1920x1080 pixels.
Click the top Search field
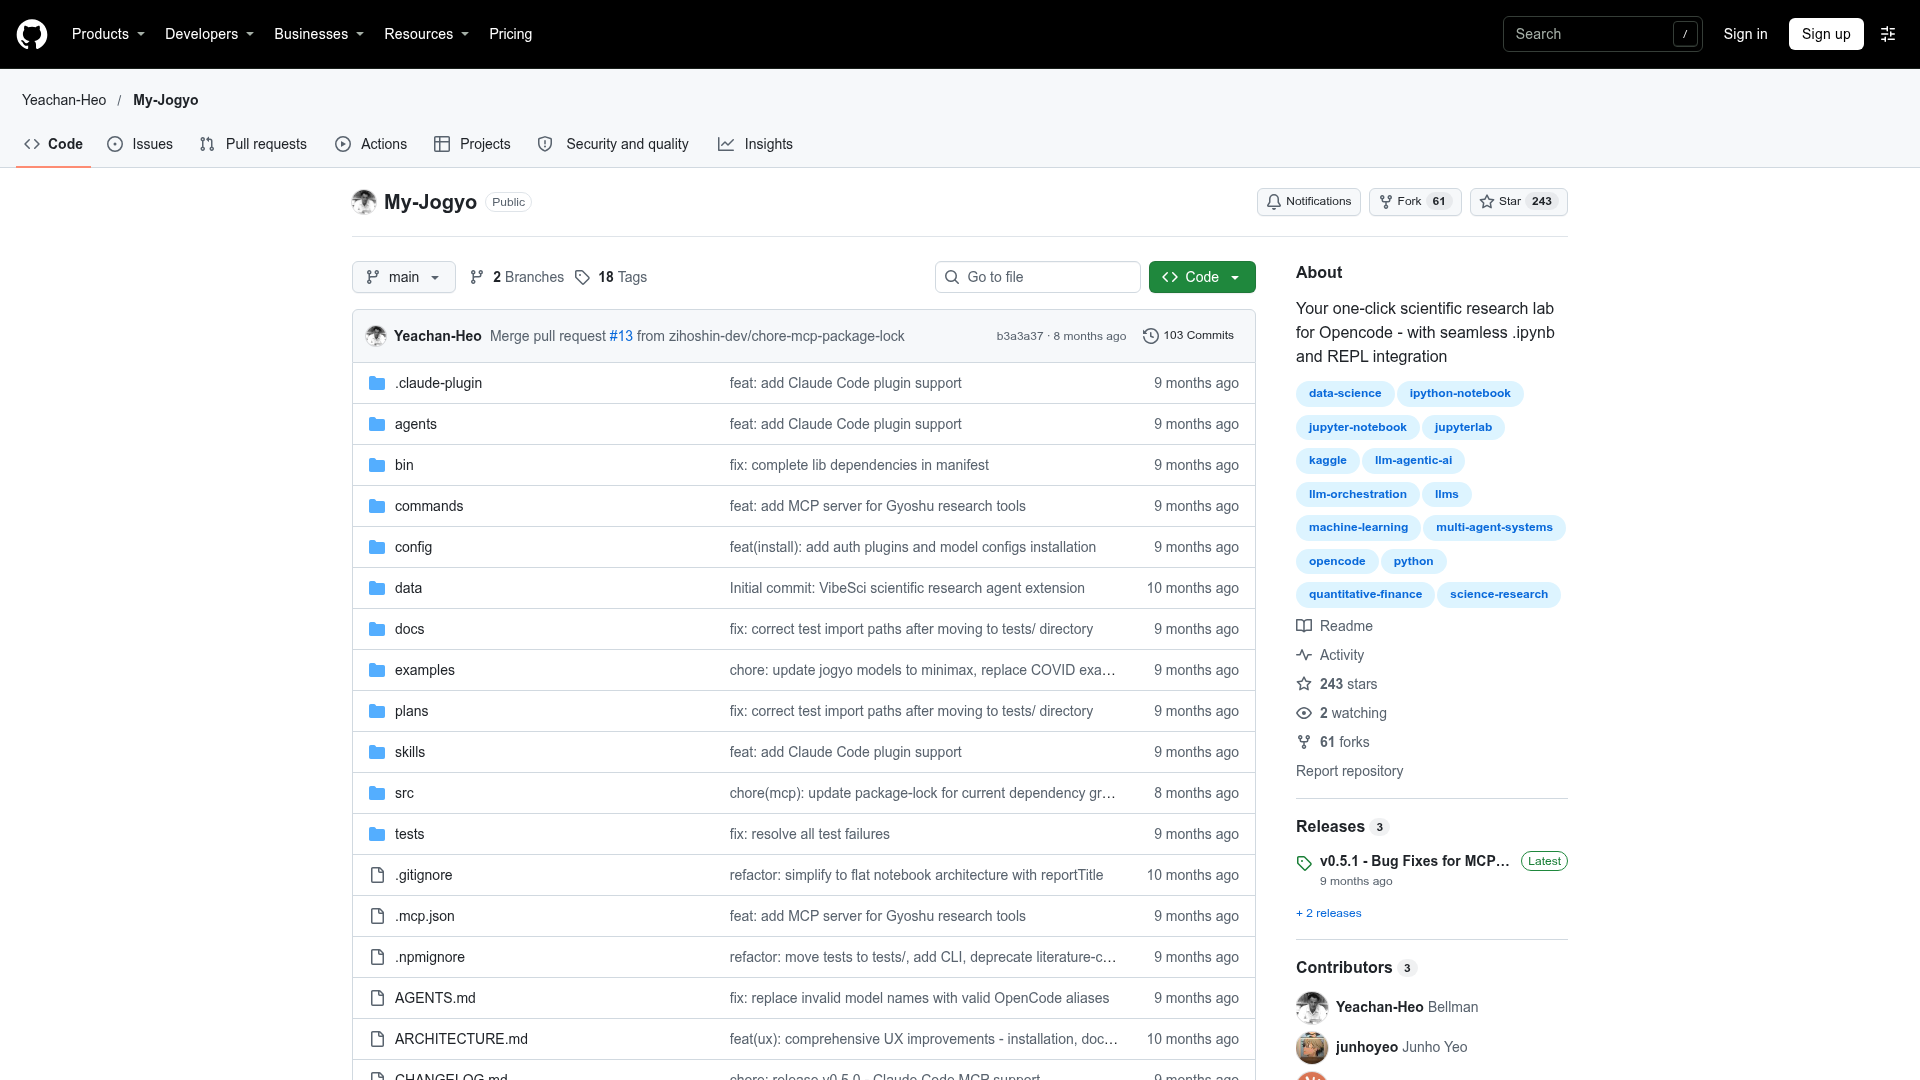click(1603, 34)
